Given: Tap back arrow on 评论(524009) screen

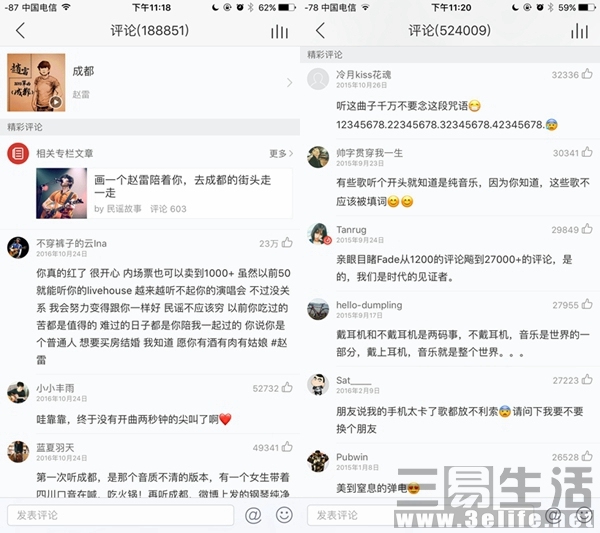Looking at the screenshot, I should (x=320, y=30).
